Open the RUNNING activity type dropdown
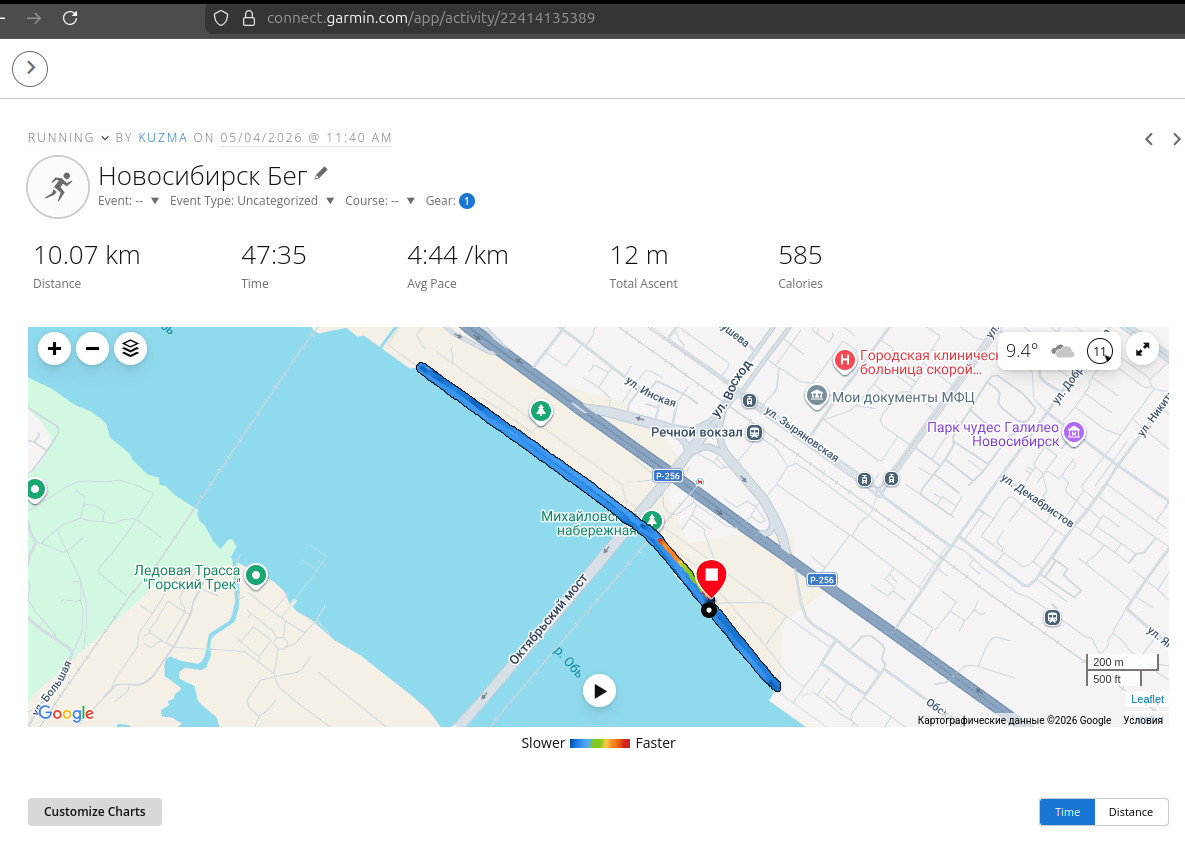The height and width of the screenshot is (852, 1185). pos(68,138)
